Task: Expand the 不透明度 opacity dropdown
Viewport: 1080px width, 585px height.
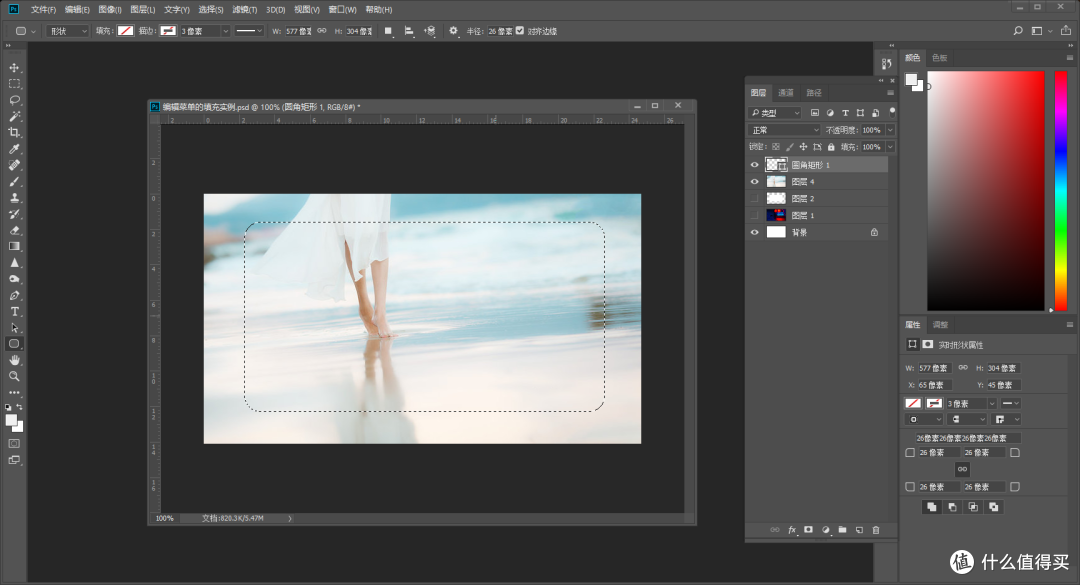Action: [889, 129]
